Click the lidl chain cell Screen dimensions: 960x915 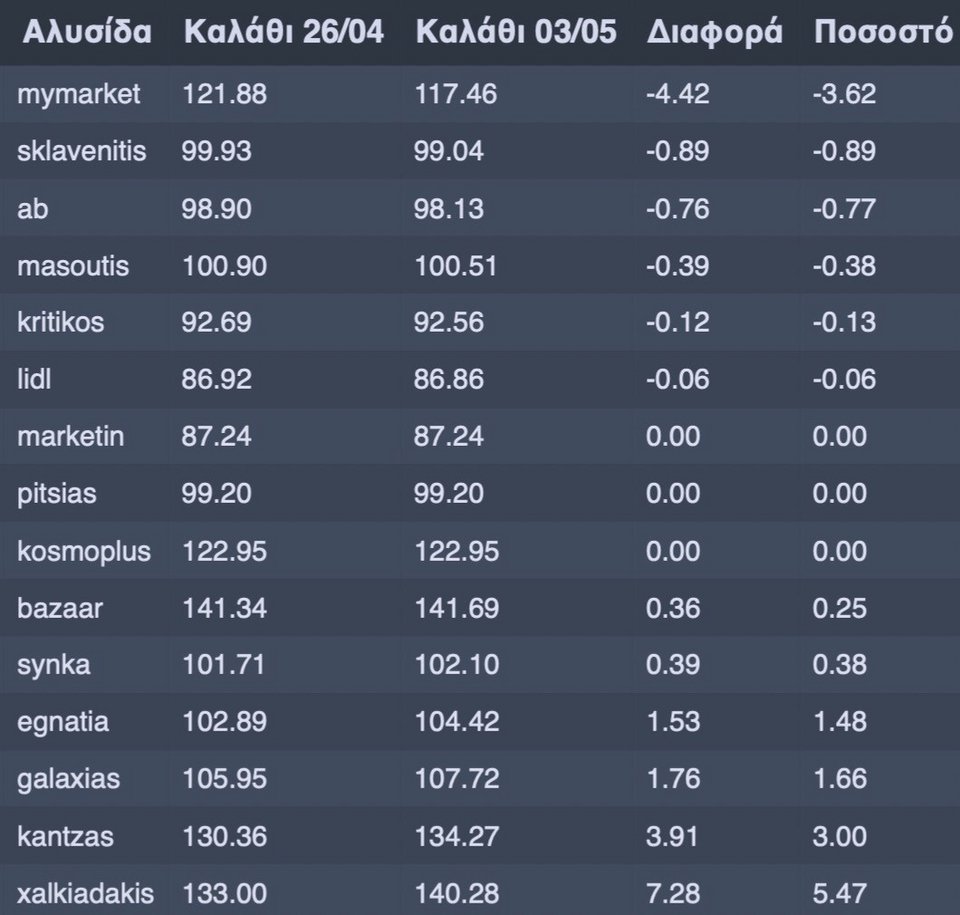tap(34, 378)
